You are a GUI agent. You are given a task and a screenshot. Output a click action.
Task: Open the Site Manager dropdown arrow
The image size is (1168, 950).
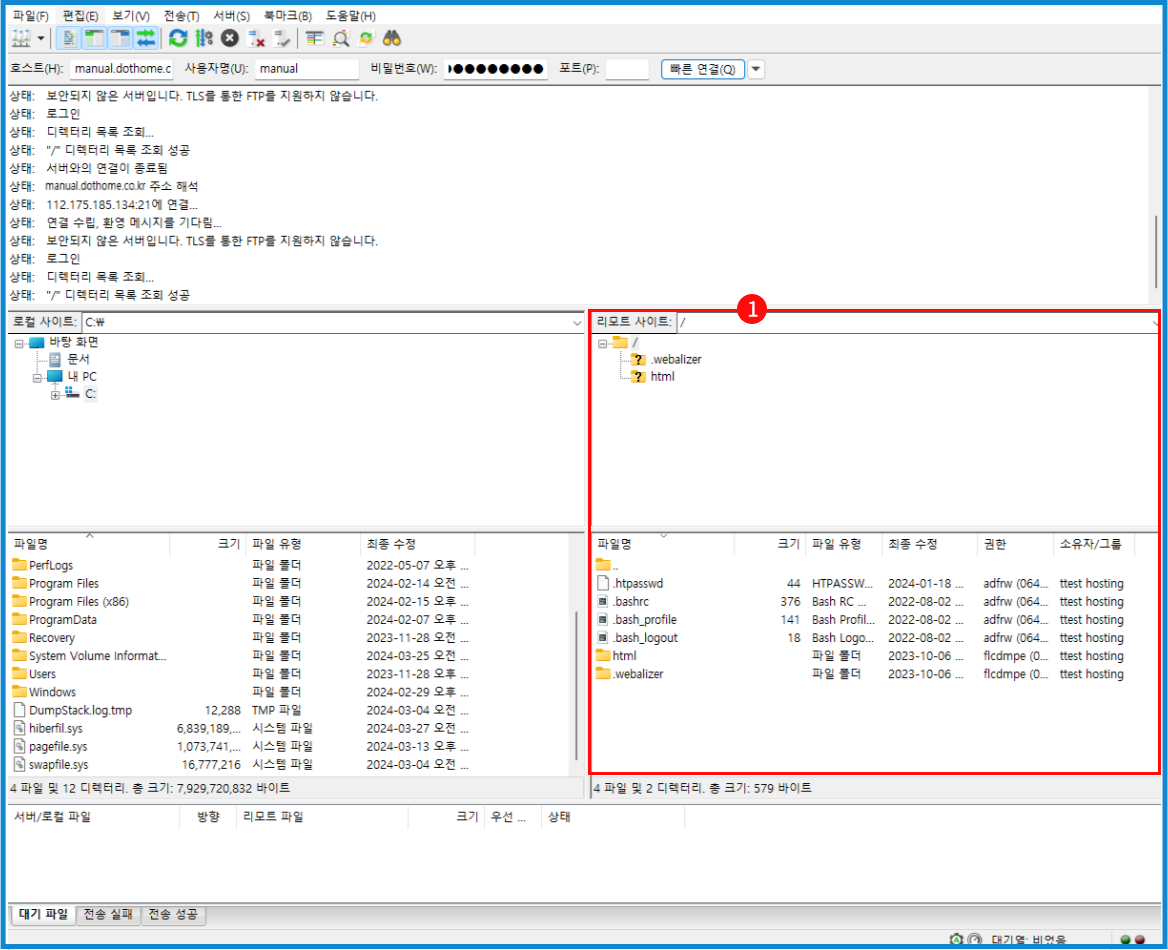41,38
